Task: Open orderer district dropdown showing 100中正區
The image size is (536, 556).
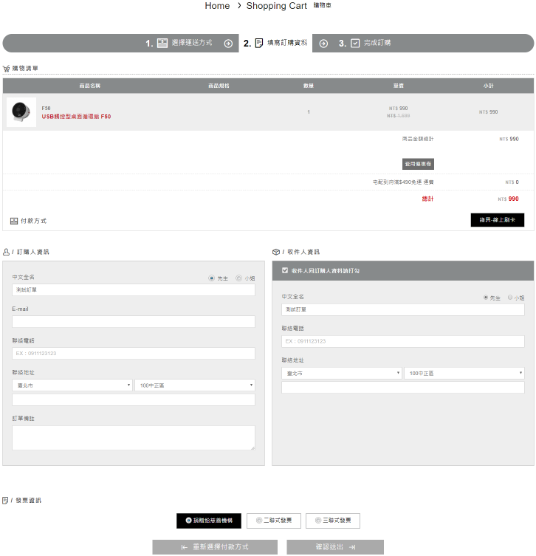Action: tap(195, 385)
